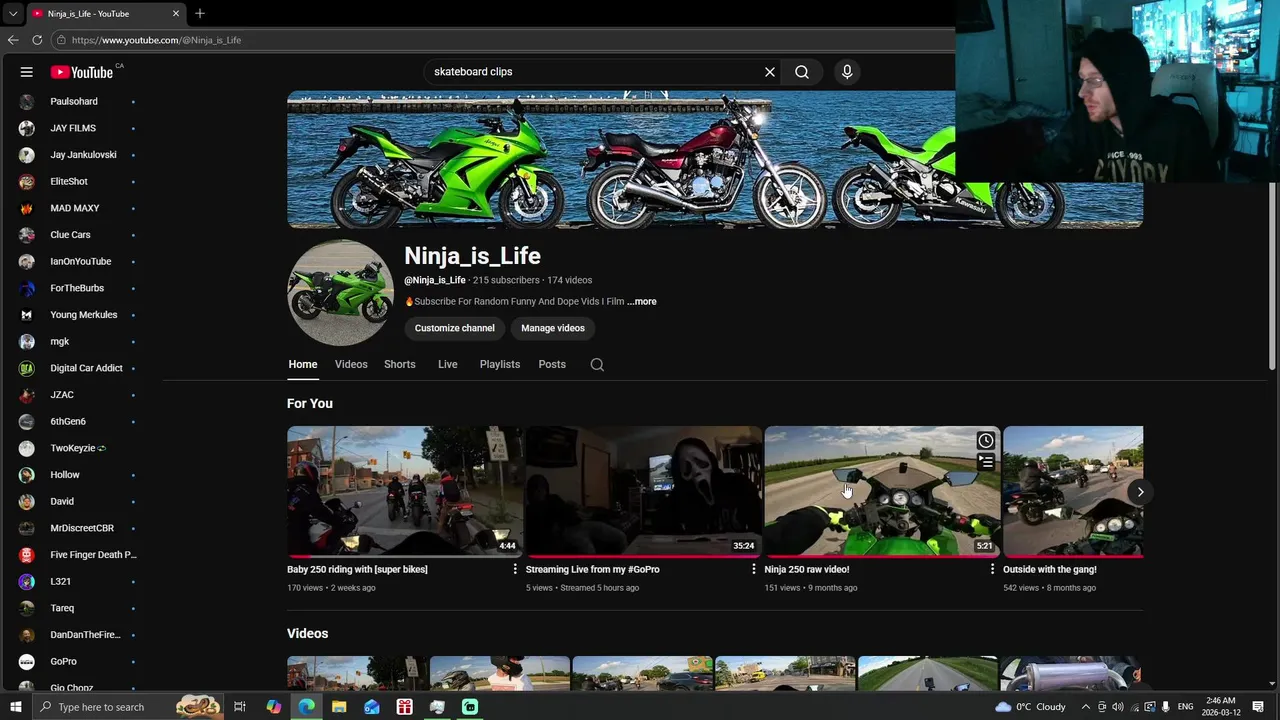Search within the channel using the magnifier
The height and width of the screenshot is (720, 1280).
597,365
